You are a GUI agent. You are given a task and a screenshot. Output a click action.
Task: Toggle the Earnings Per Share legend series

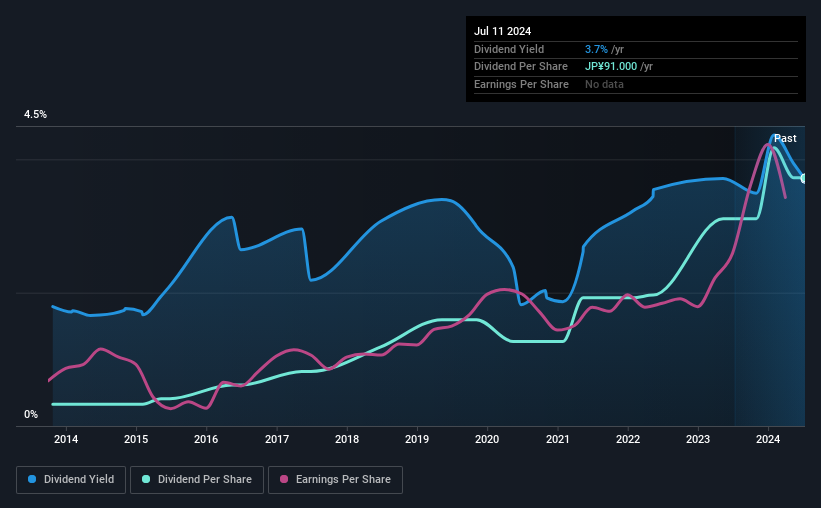click(335, 480)
